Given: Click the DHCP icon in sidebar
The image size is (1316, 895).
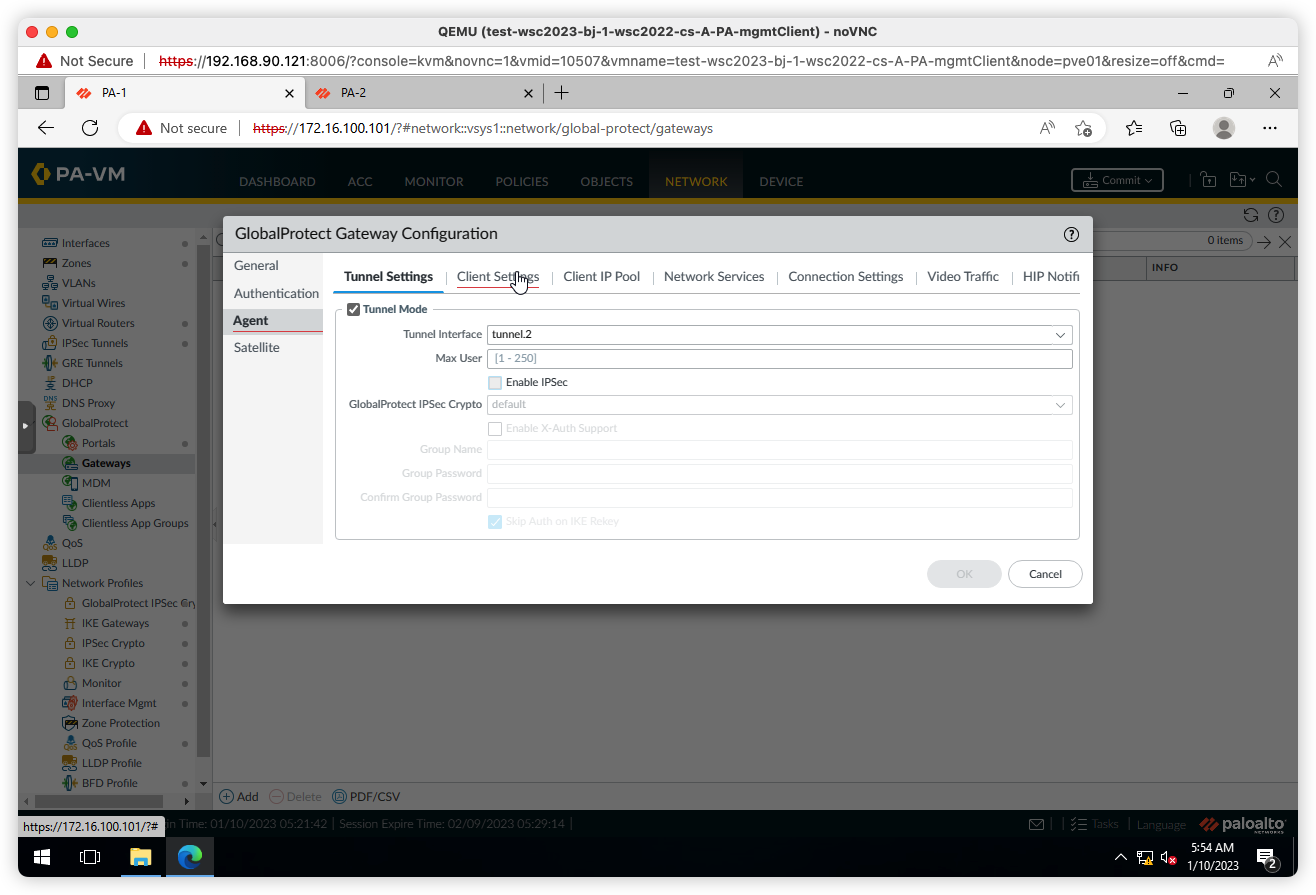Looking at the screenshot, I should click(51, 383).
